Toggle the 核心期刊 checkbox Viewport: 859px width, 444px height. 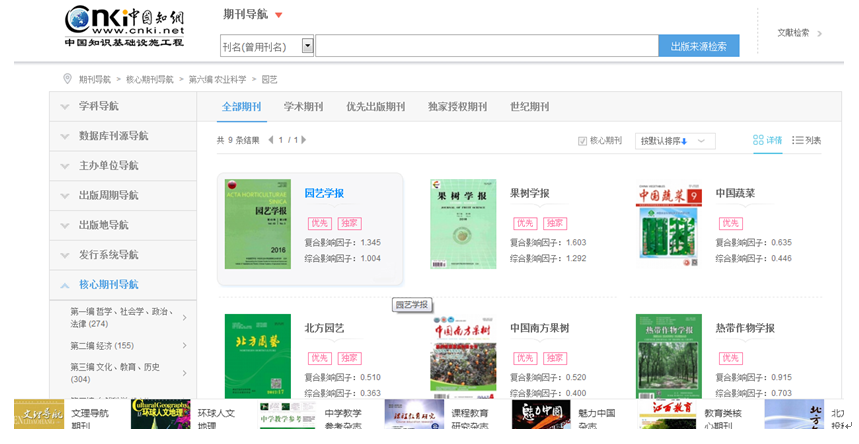pyautogui.click(x=583, y=141)
